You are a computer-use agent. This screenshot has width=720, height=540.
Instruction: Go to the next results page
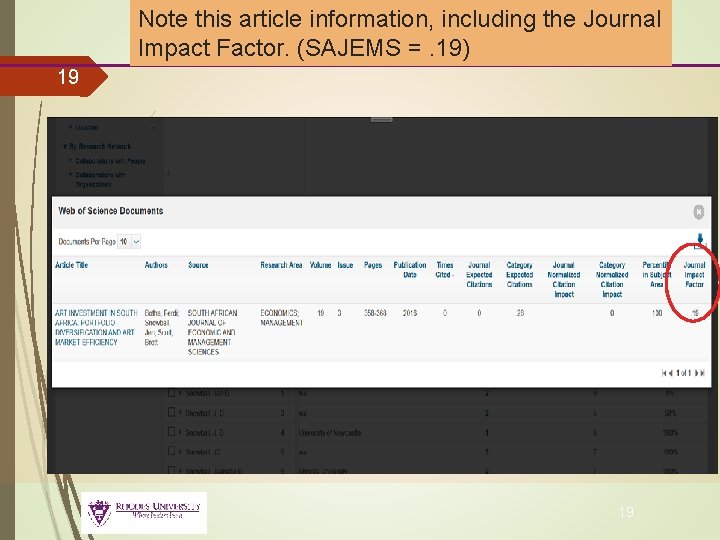696,373
